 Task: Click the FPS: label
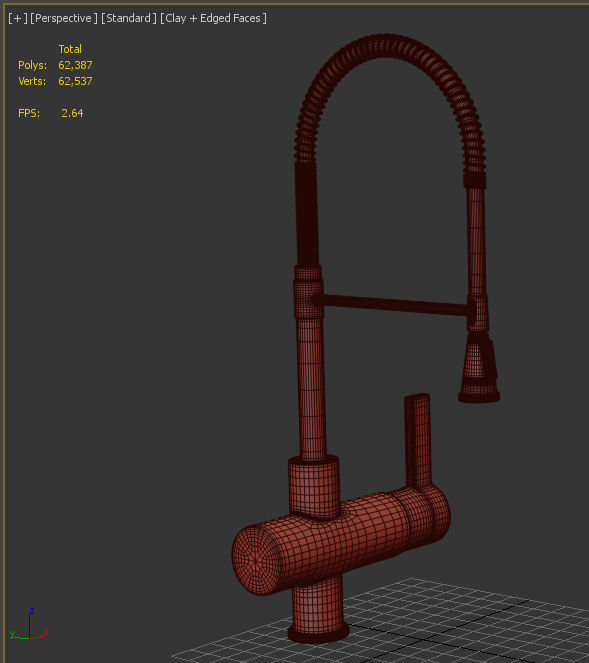coord(29,113)
